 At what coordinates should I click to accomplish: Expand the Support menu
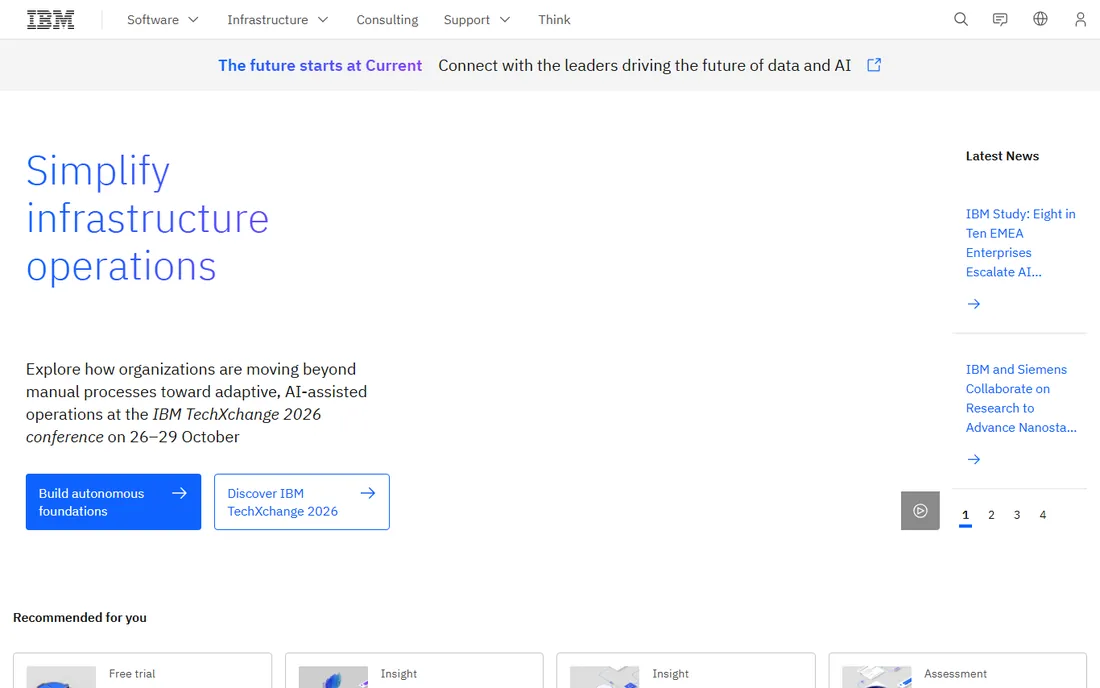click(476, 20)
